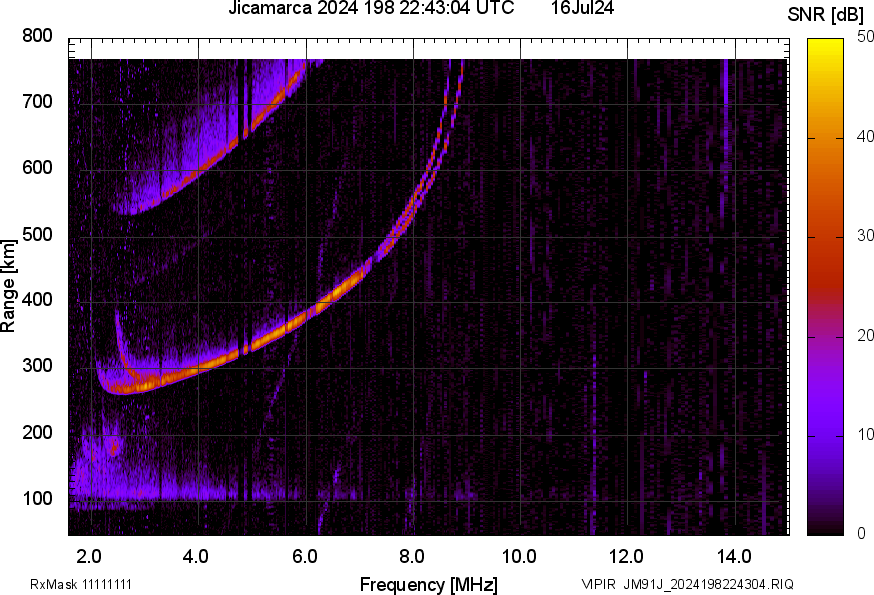Click the colorbar 0 tick label
874x595 pixels.
point(862,534)
